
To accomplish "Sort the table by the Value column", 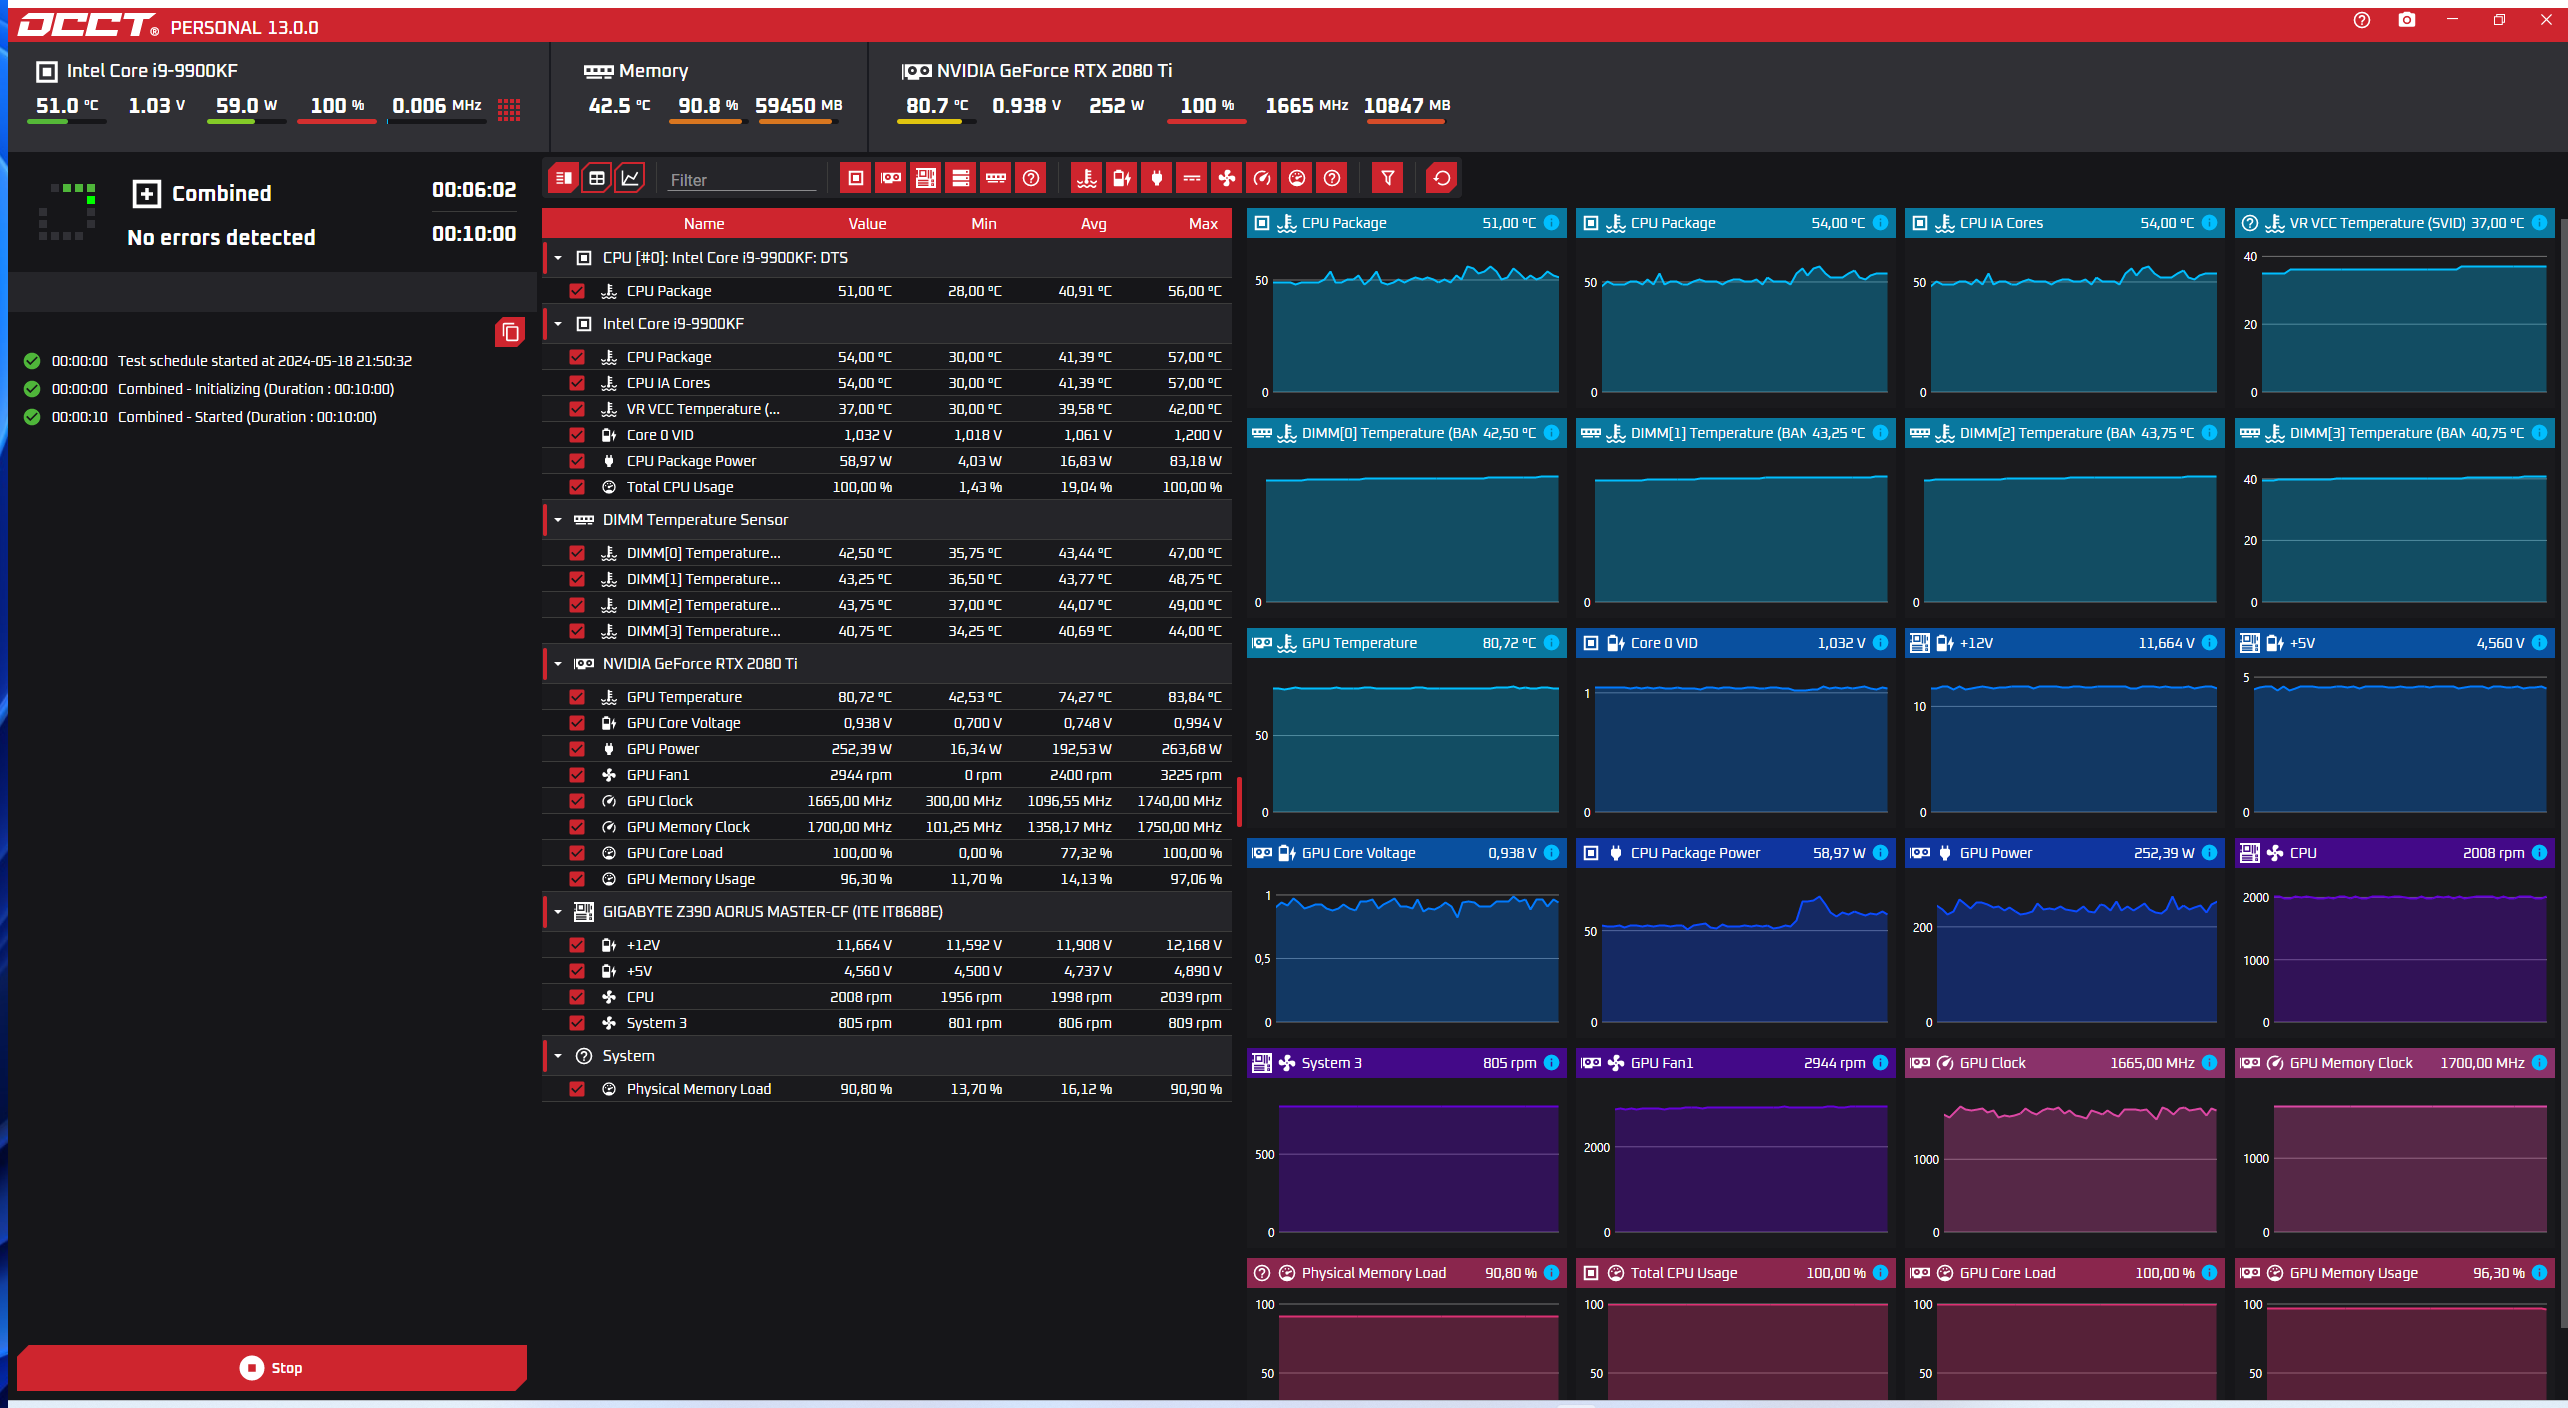I will [867, 224].
